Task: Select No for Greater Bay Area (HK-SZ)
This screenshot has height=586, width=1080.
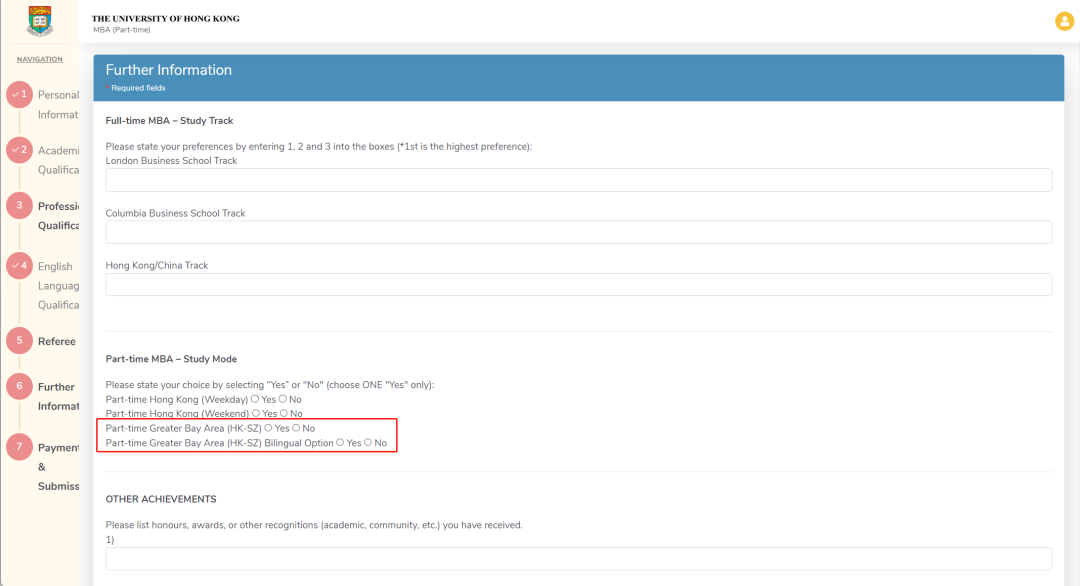Action: pos(296,428)
